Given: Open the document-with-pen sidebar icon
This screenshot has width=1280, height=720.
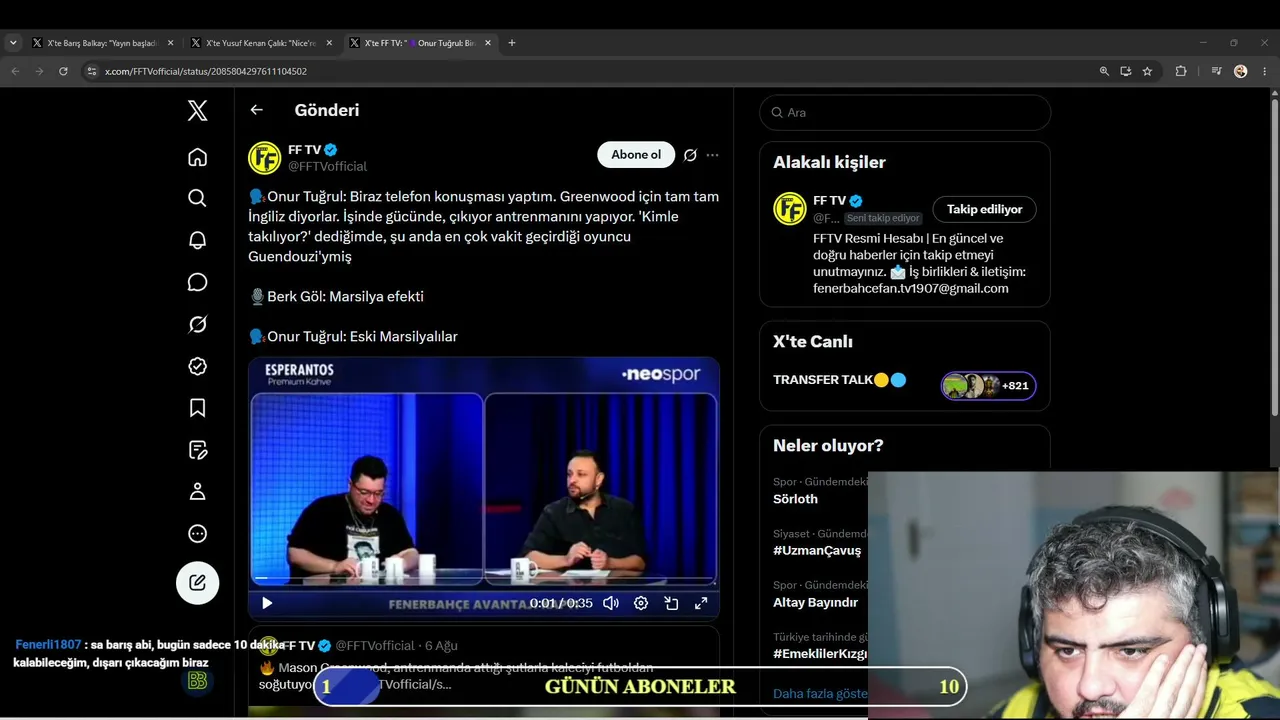Looking at the screenshot, I should coord(198,450).
